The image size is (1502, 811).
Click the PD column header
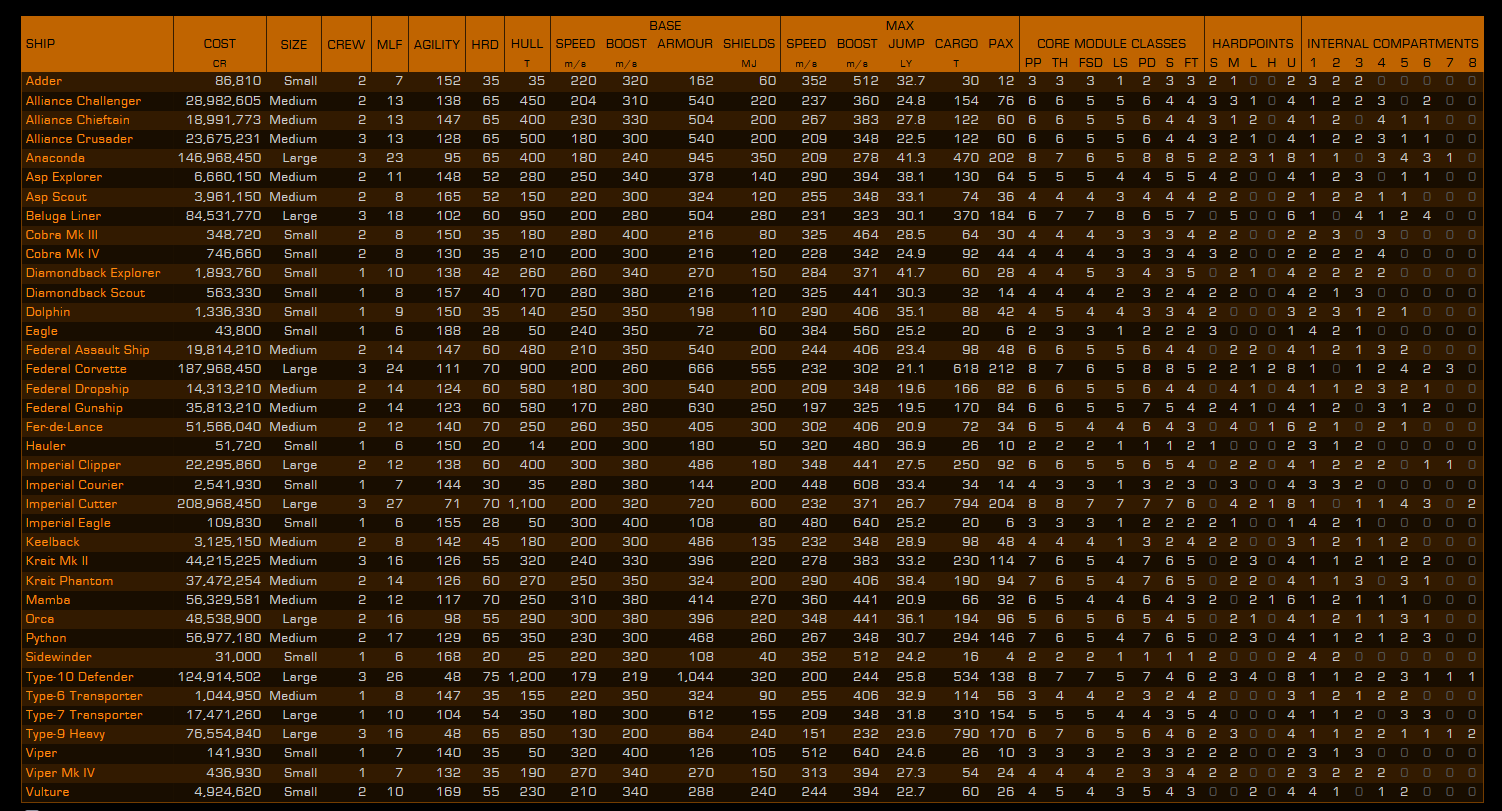click(x=1147, y=63)
